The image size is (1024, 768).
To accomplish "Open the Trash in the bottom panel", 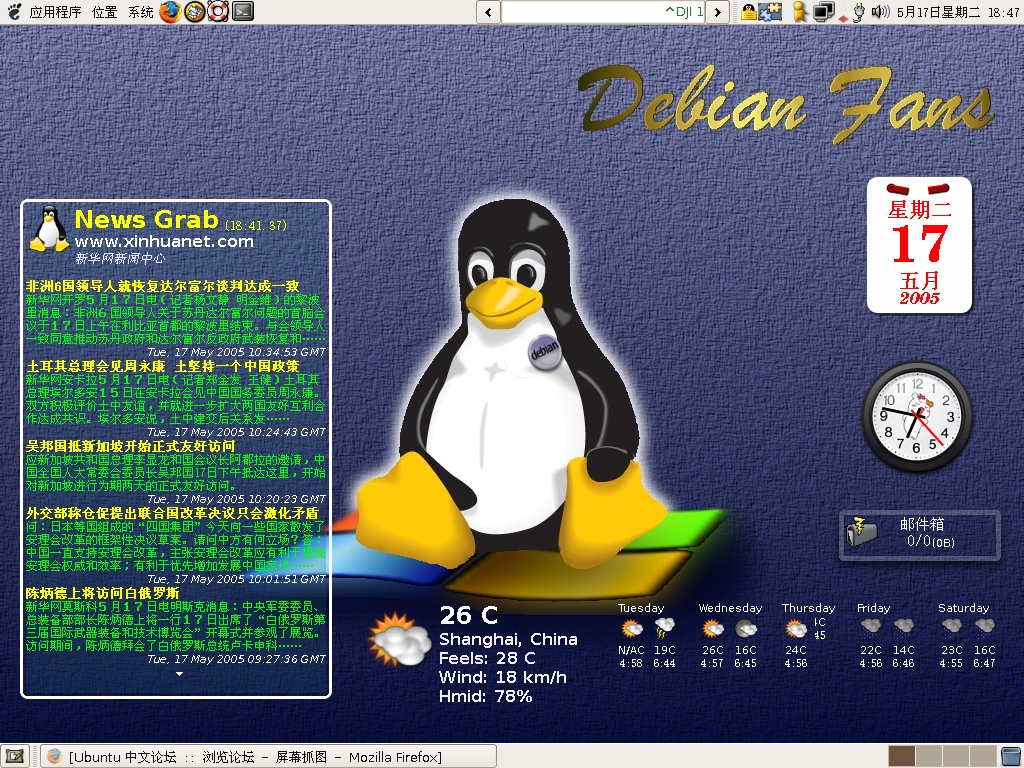I will pyautogui.click(x=1010, y=756).
